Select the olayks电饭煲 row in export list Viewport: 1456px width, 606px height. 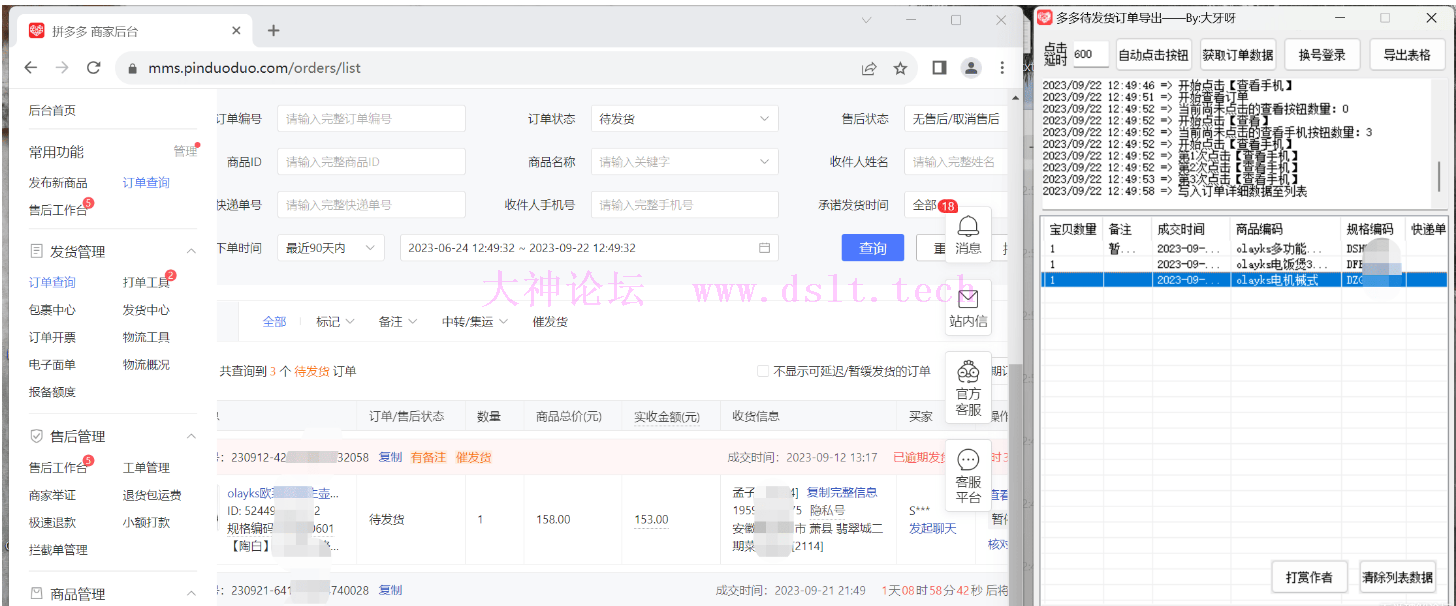[x=1243, y=264]
